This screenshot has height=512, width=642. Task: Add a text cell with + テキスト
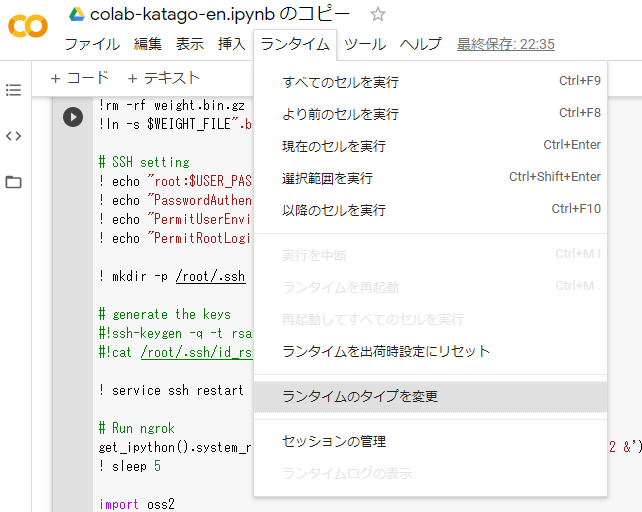163,78
